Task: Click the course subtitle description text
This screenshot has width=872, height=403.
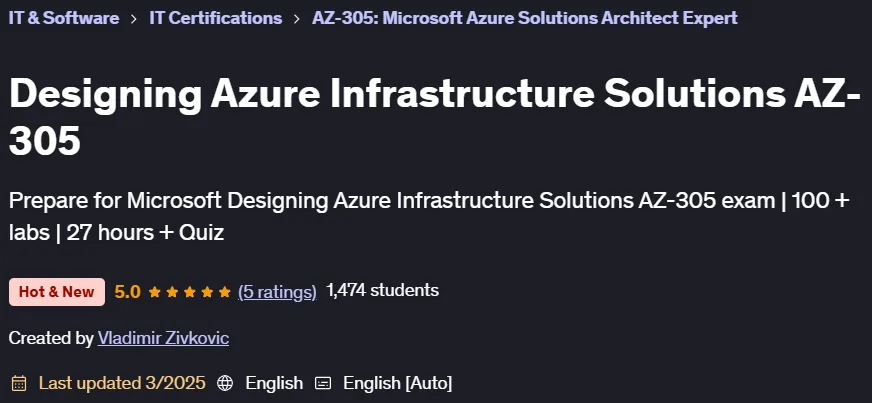Action: (429, 216)
